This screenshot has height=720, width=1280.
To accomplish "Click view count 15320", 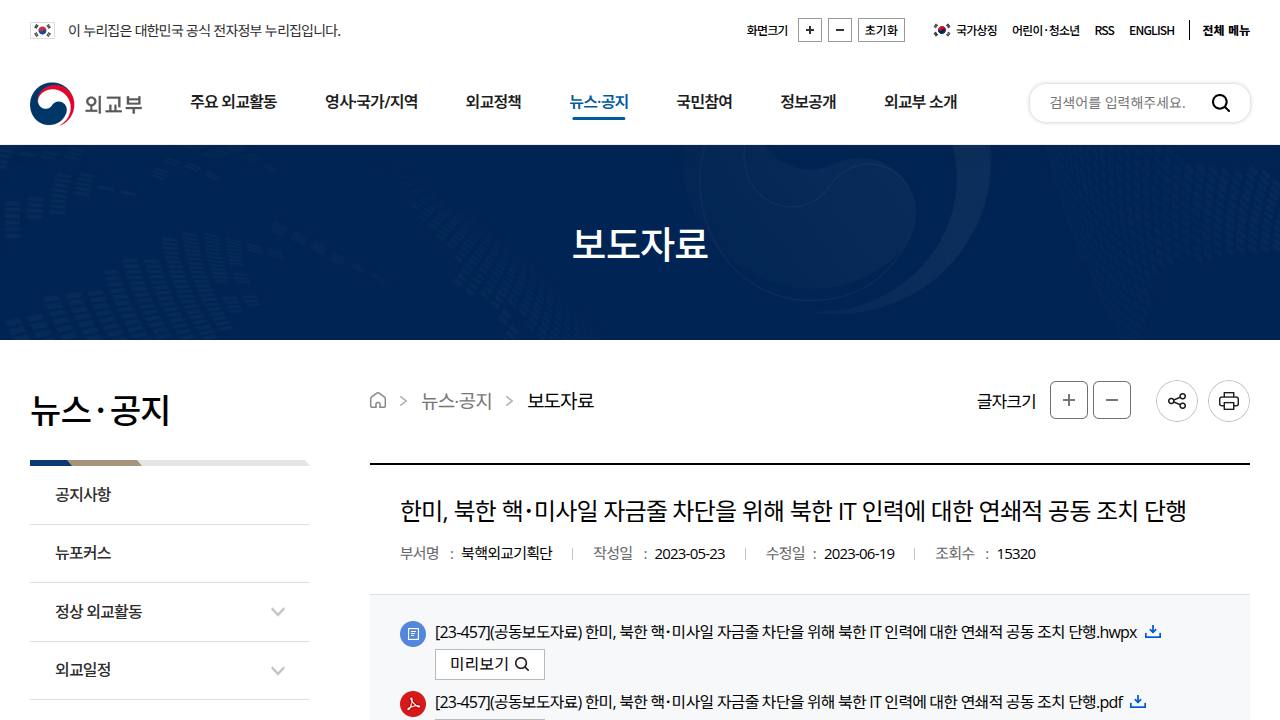I will pos(1016,554).
